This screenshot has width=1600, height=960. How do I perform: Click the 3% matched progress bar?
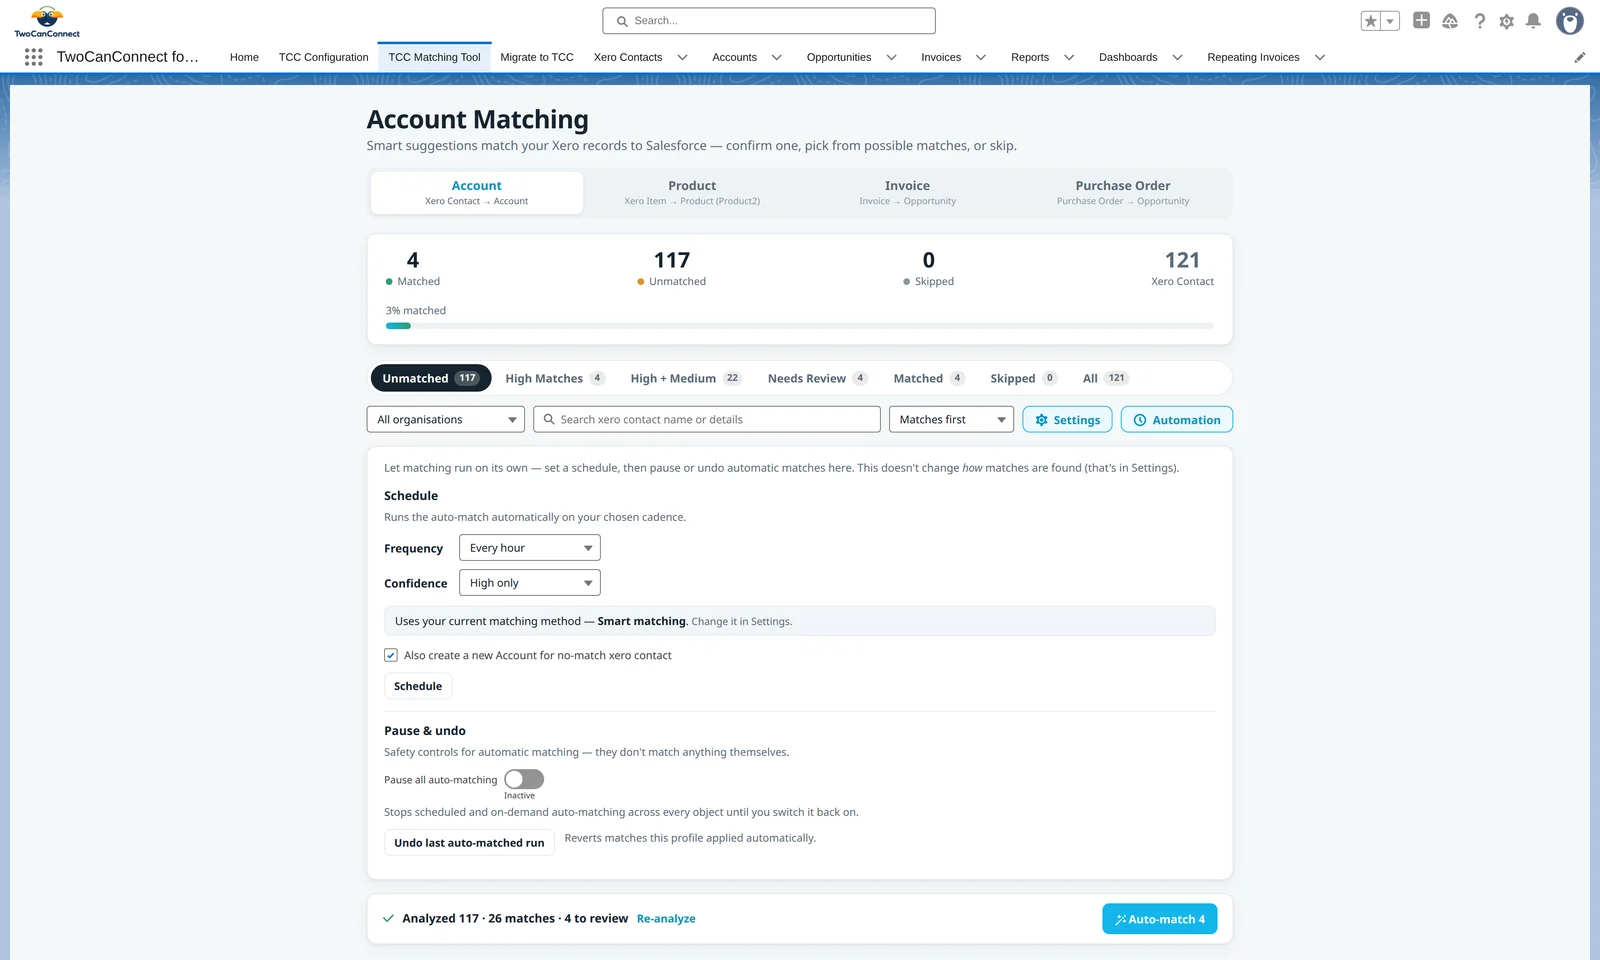coord(800,326)
